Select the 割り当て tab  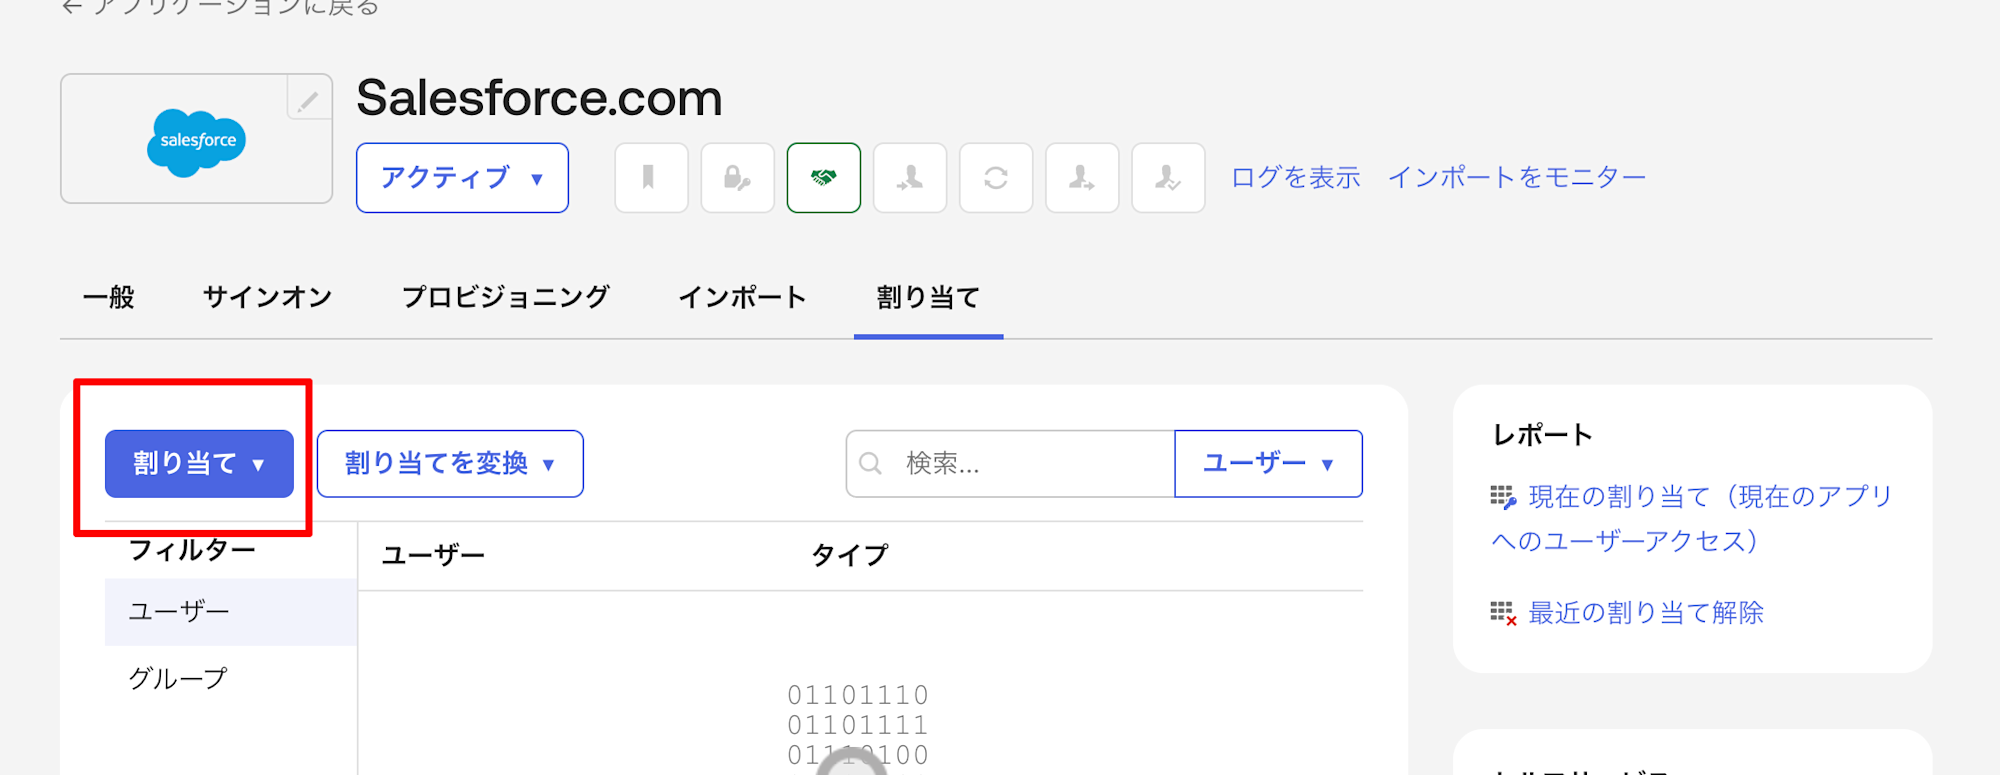(x=928, y=297)
